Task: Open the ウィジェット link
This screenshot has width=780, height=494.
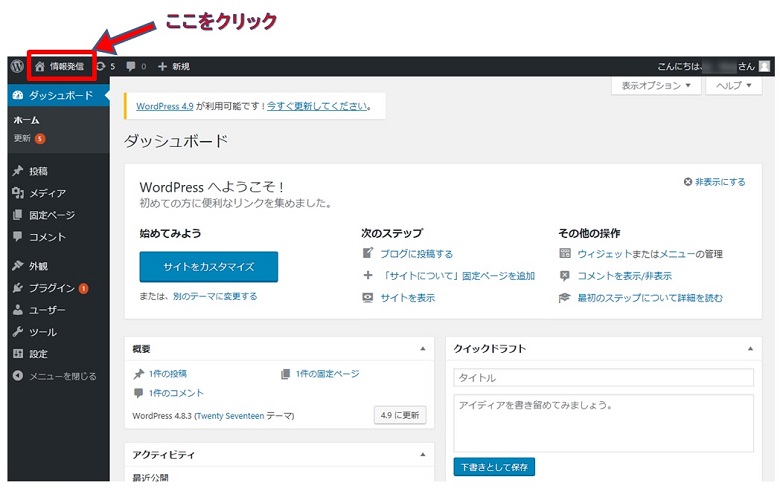Action: 603,254
